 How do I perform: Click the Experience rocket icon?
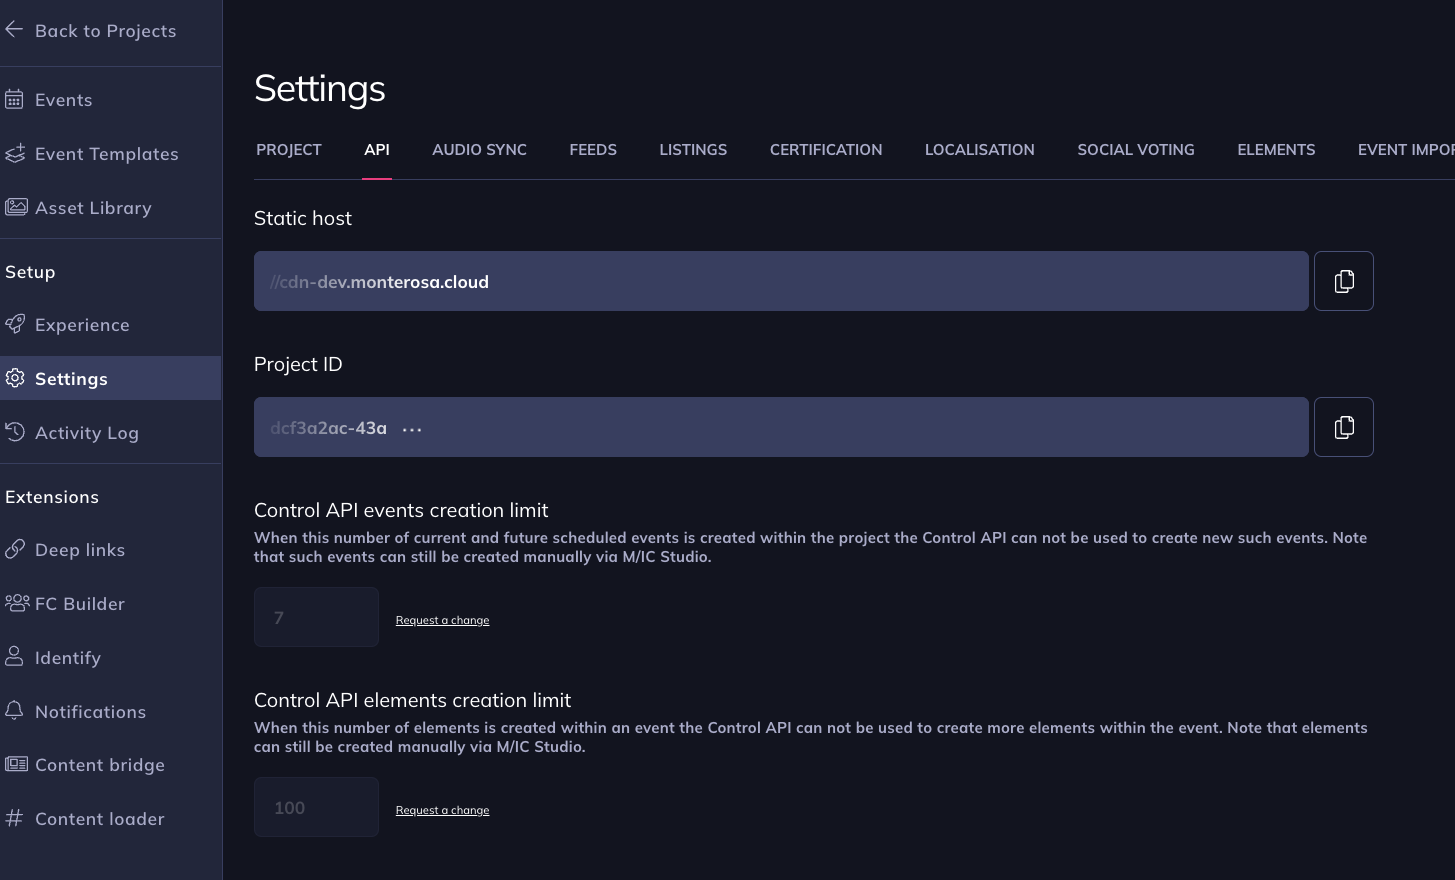(15, 324)
